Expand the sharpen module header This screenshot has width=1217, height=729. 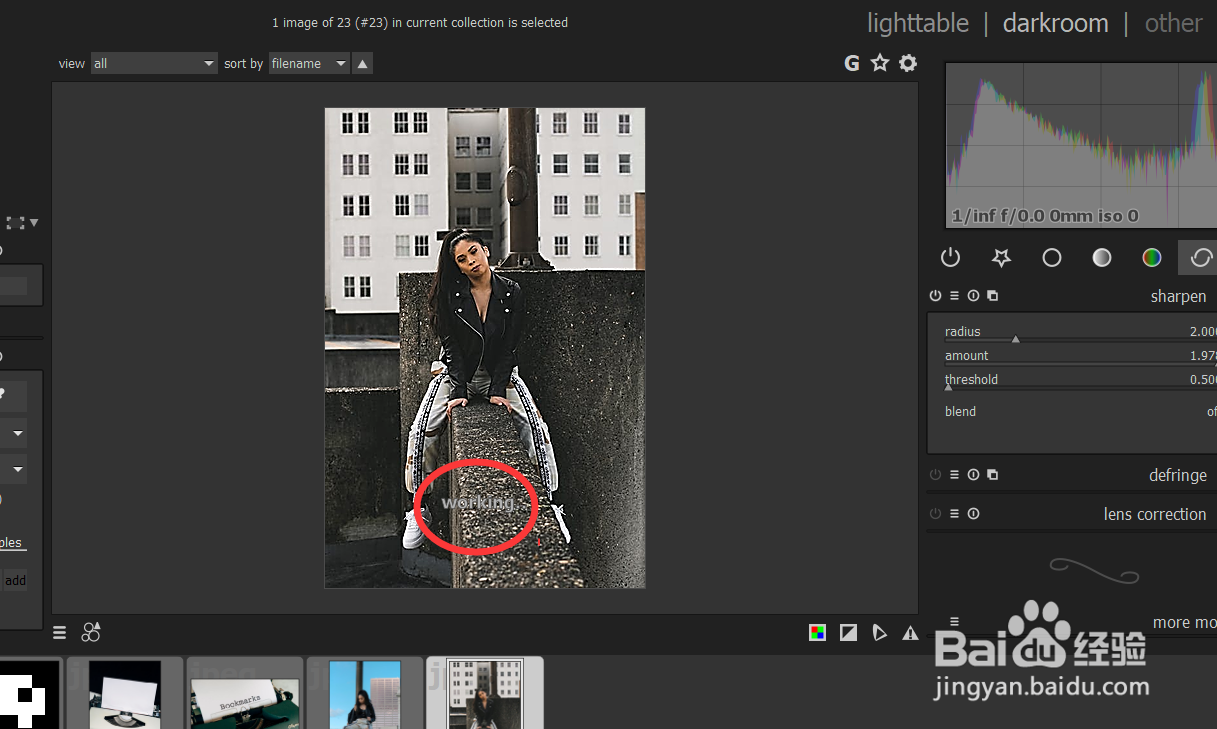(x=1178, y=296)
